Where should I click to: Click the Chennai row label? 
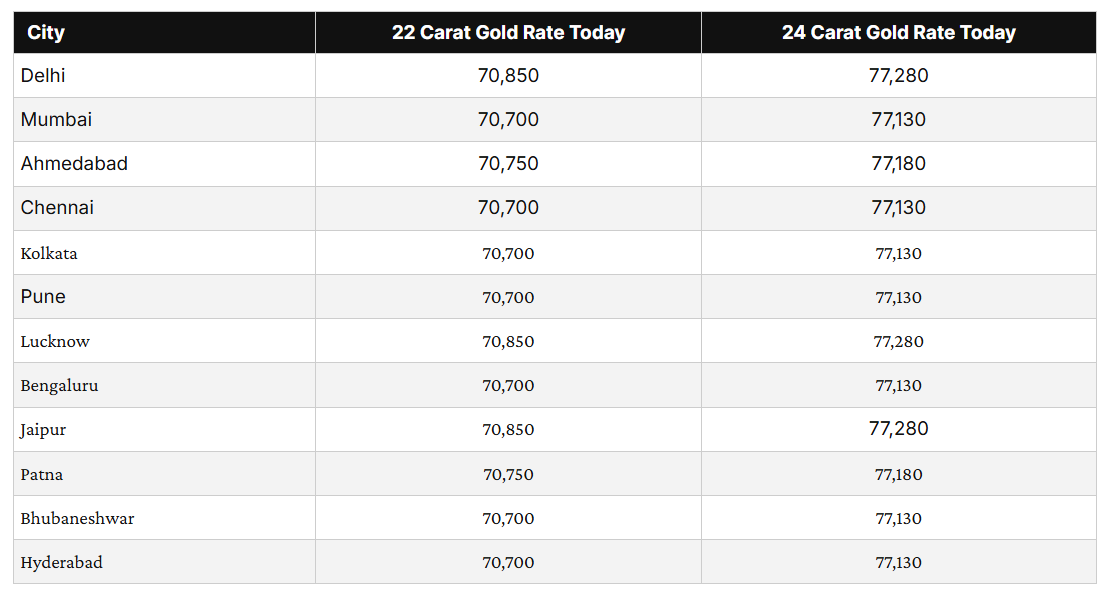tap(57, 208)
